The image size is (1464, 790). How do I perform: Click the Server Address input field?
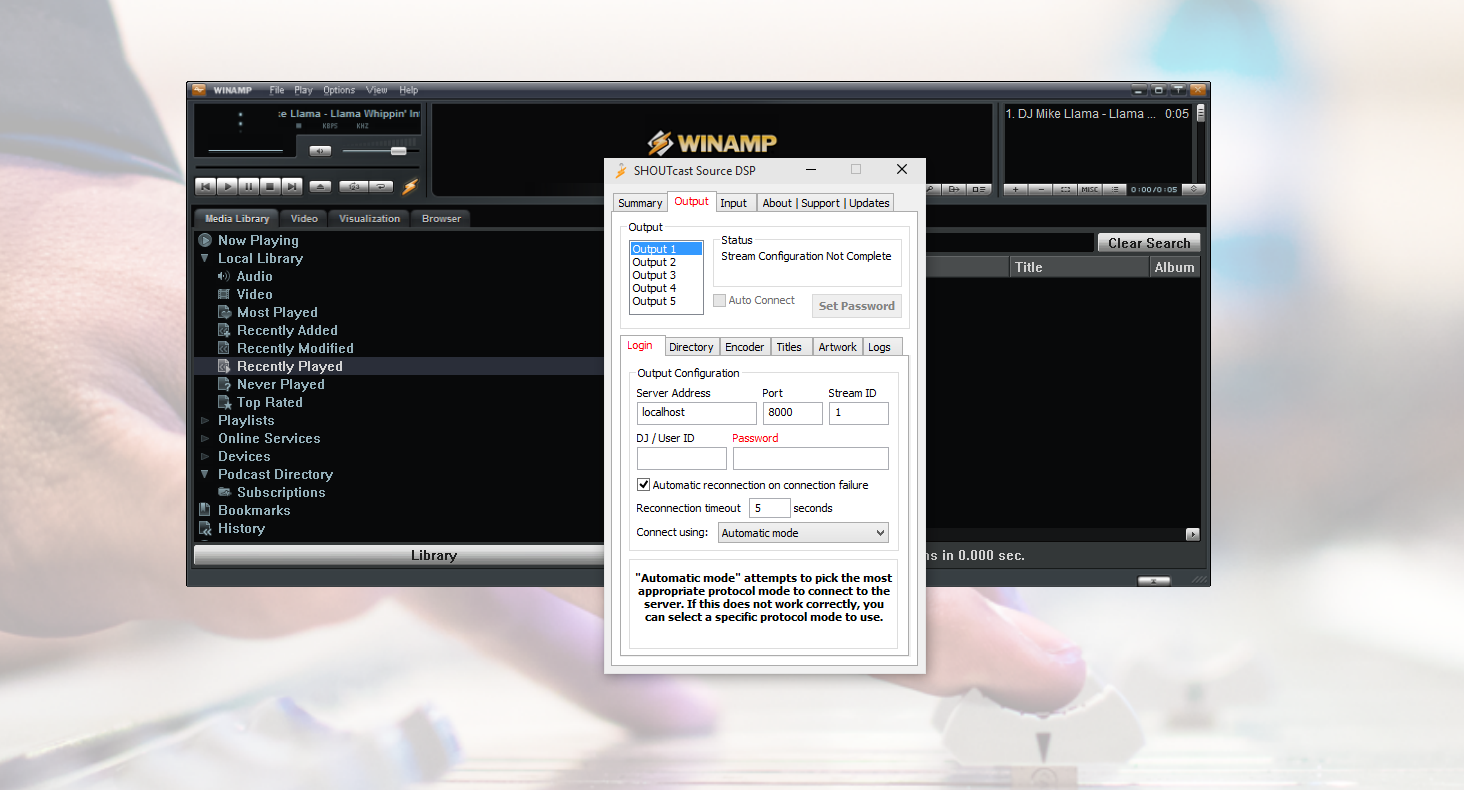click(696, 413)
